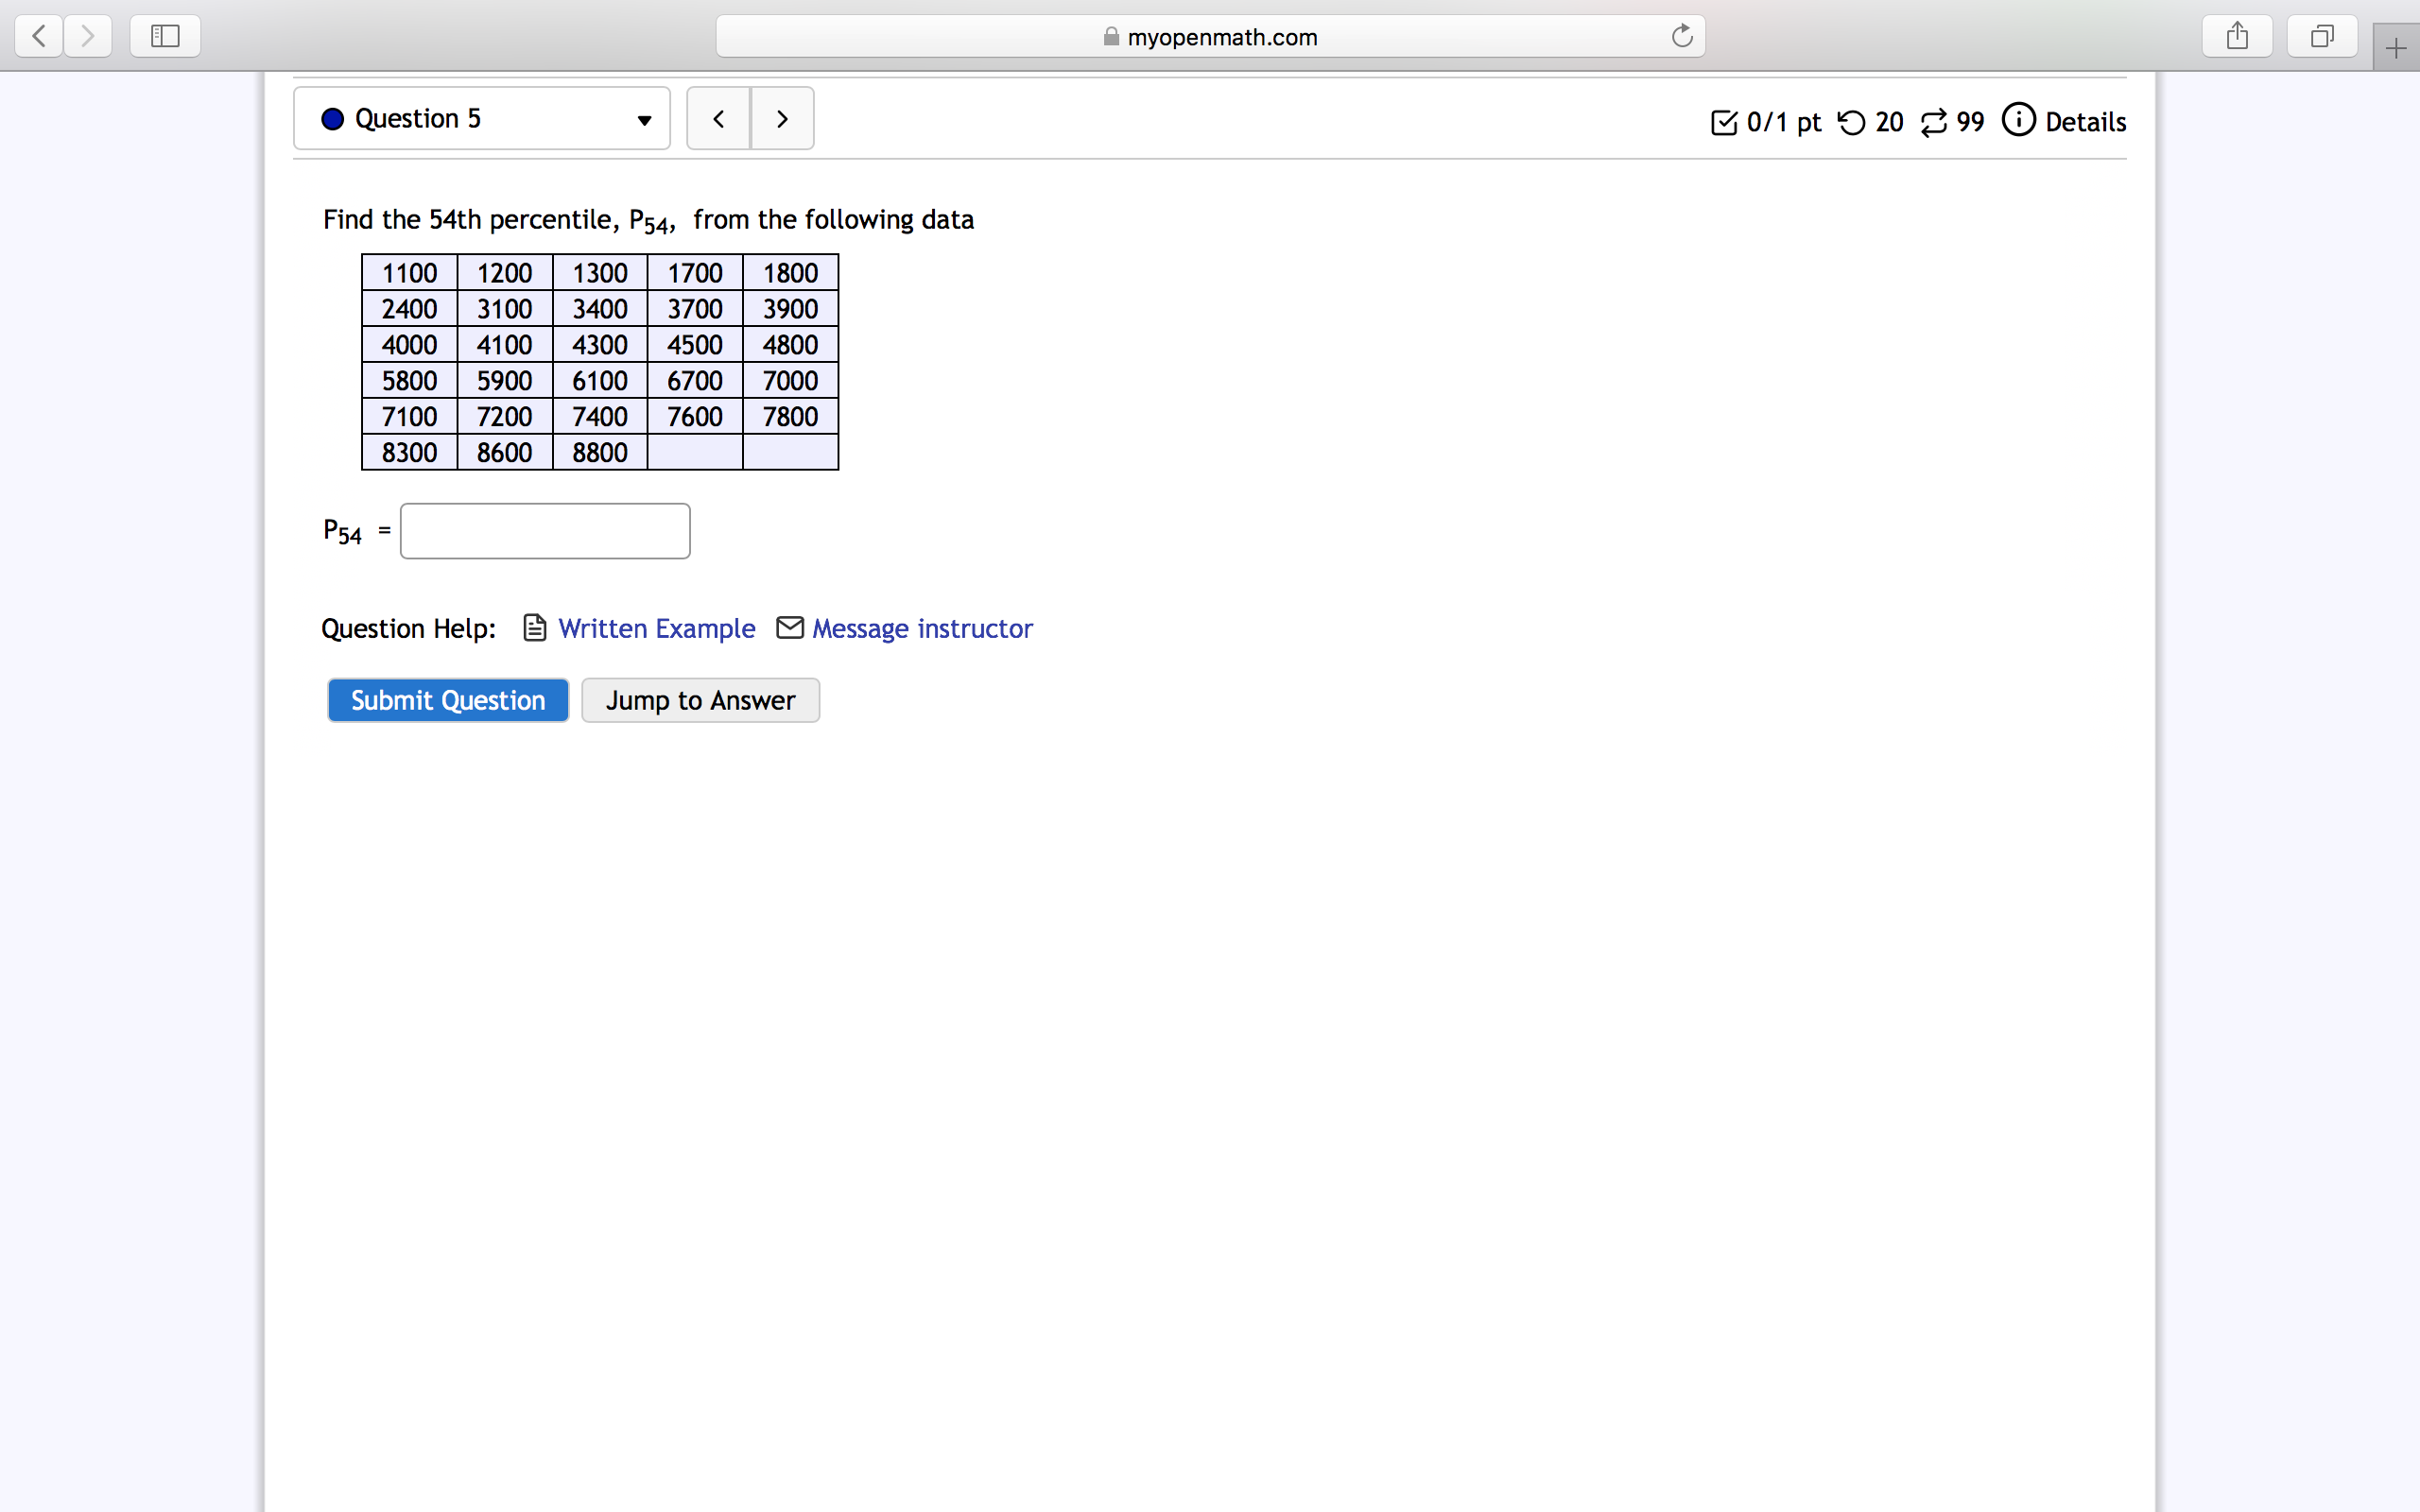Select the radio bullet beside Question 5
The width and height of the screenshot is (2420, 1512).
pyautogui.click(x=331, y=118)
